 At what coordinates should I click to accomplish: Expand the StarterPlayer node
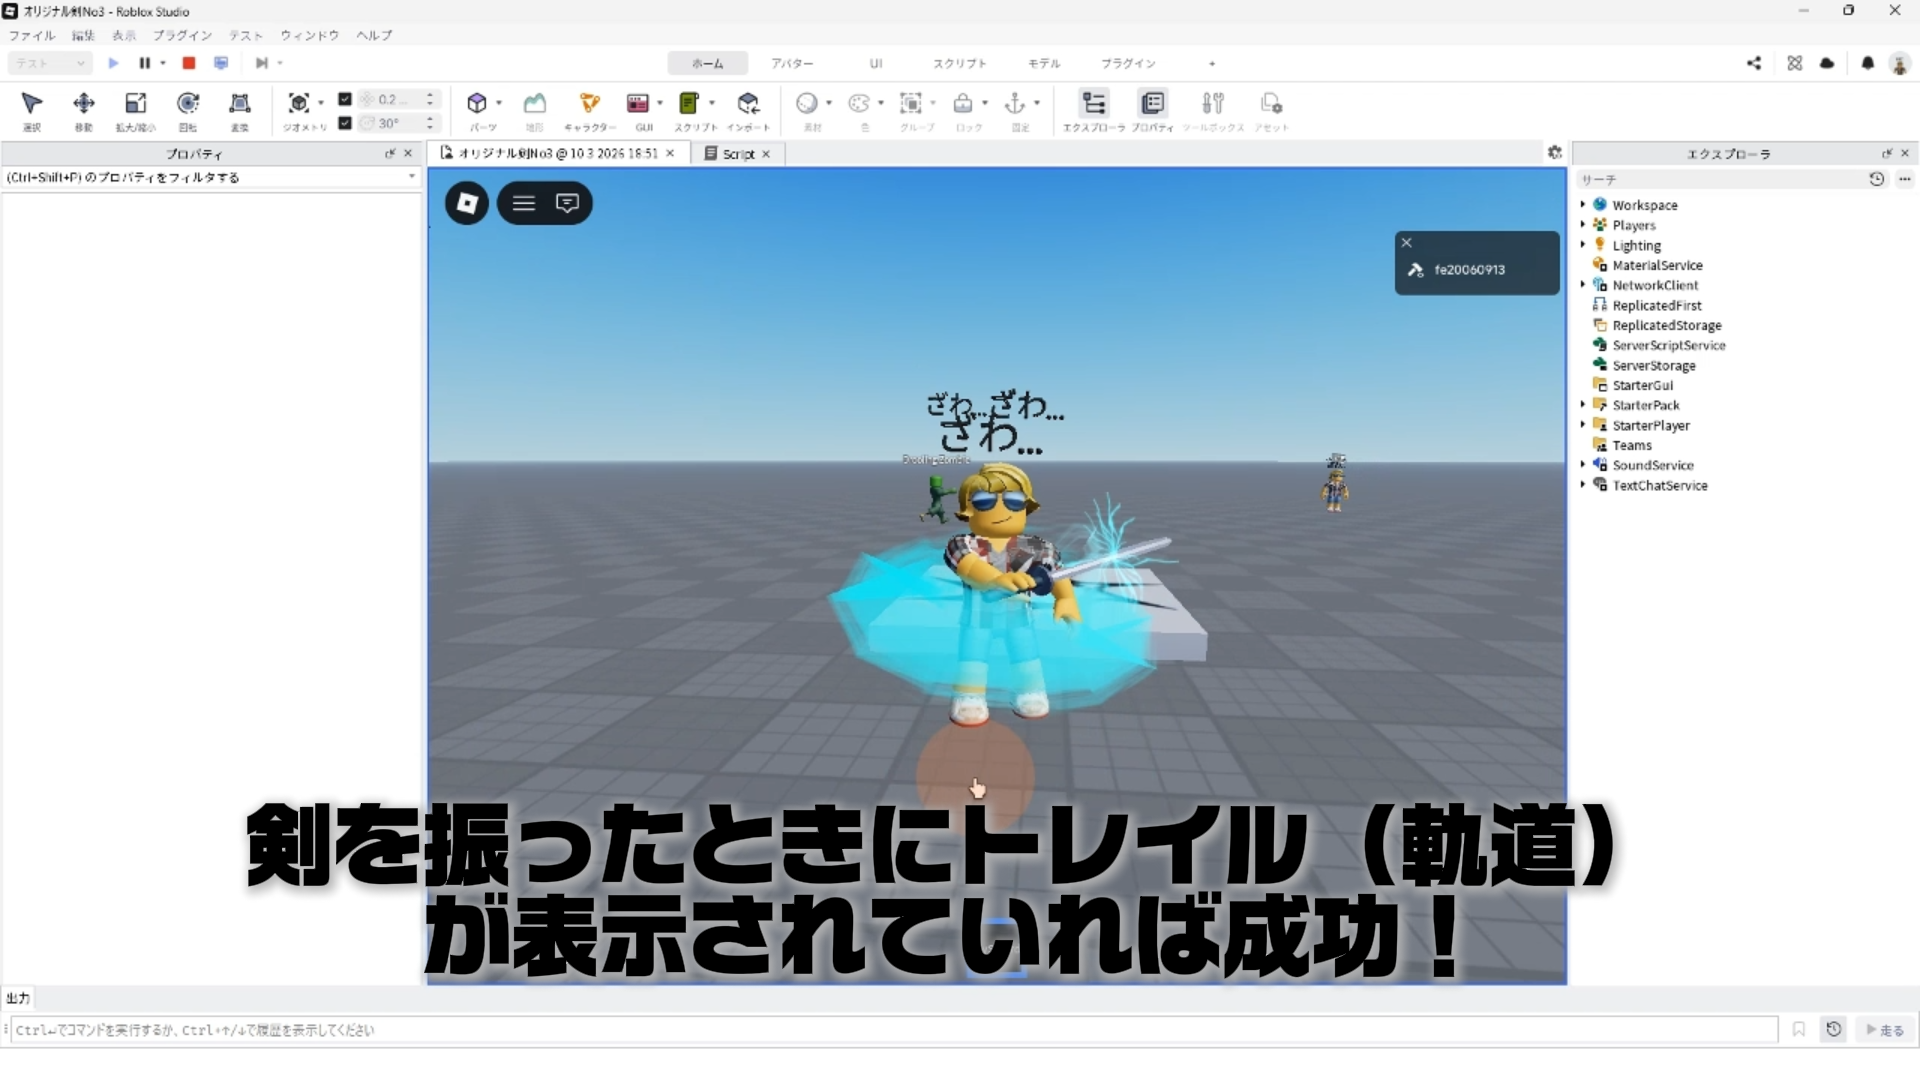(1583, 425)
